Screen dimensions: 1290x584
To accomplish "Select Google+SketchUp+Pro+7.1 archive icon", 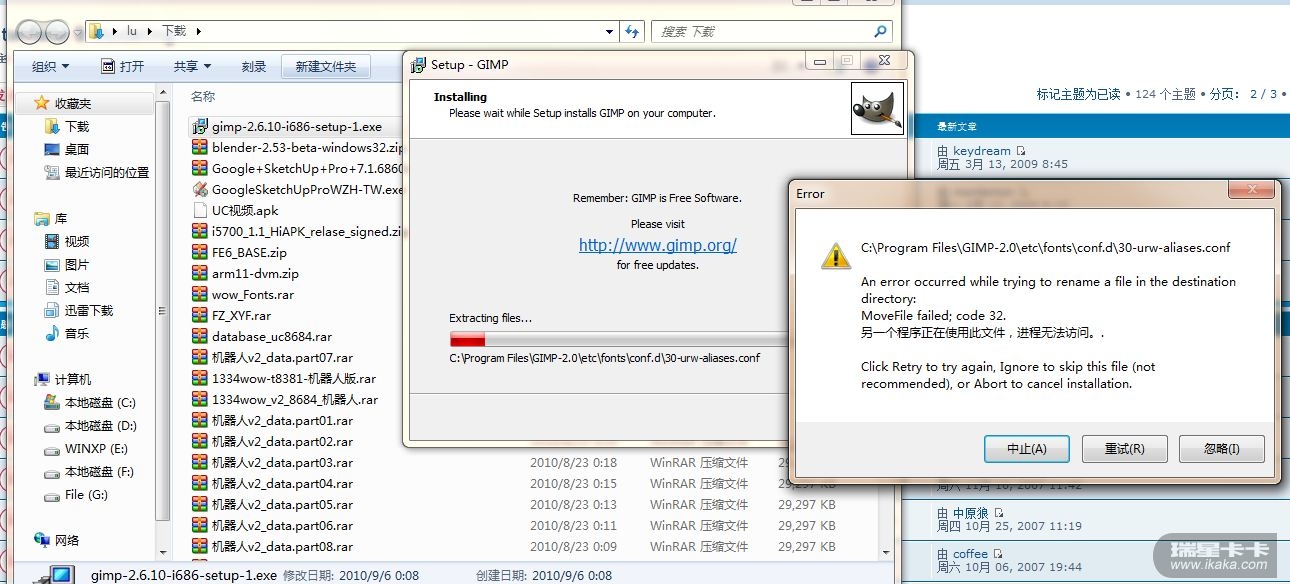I will coord(200,169).
